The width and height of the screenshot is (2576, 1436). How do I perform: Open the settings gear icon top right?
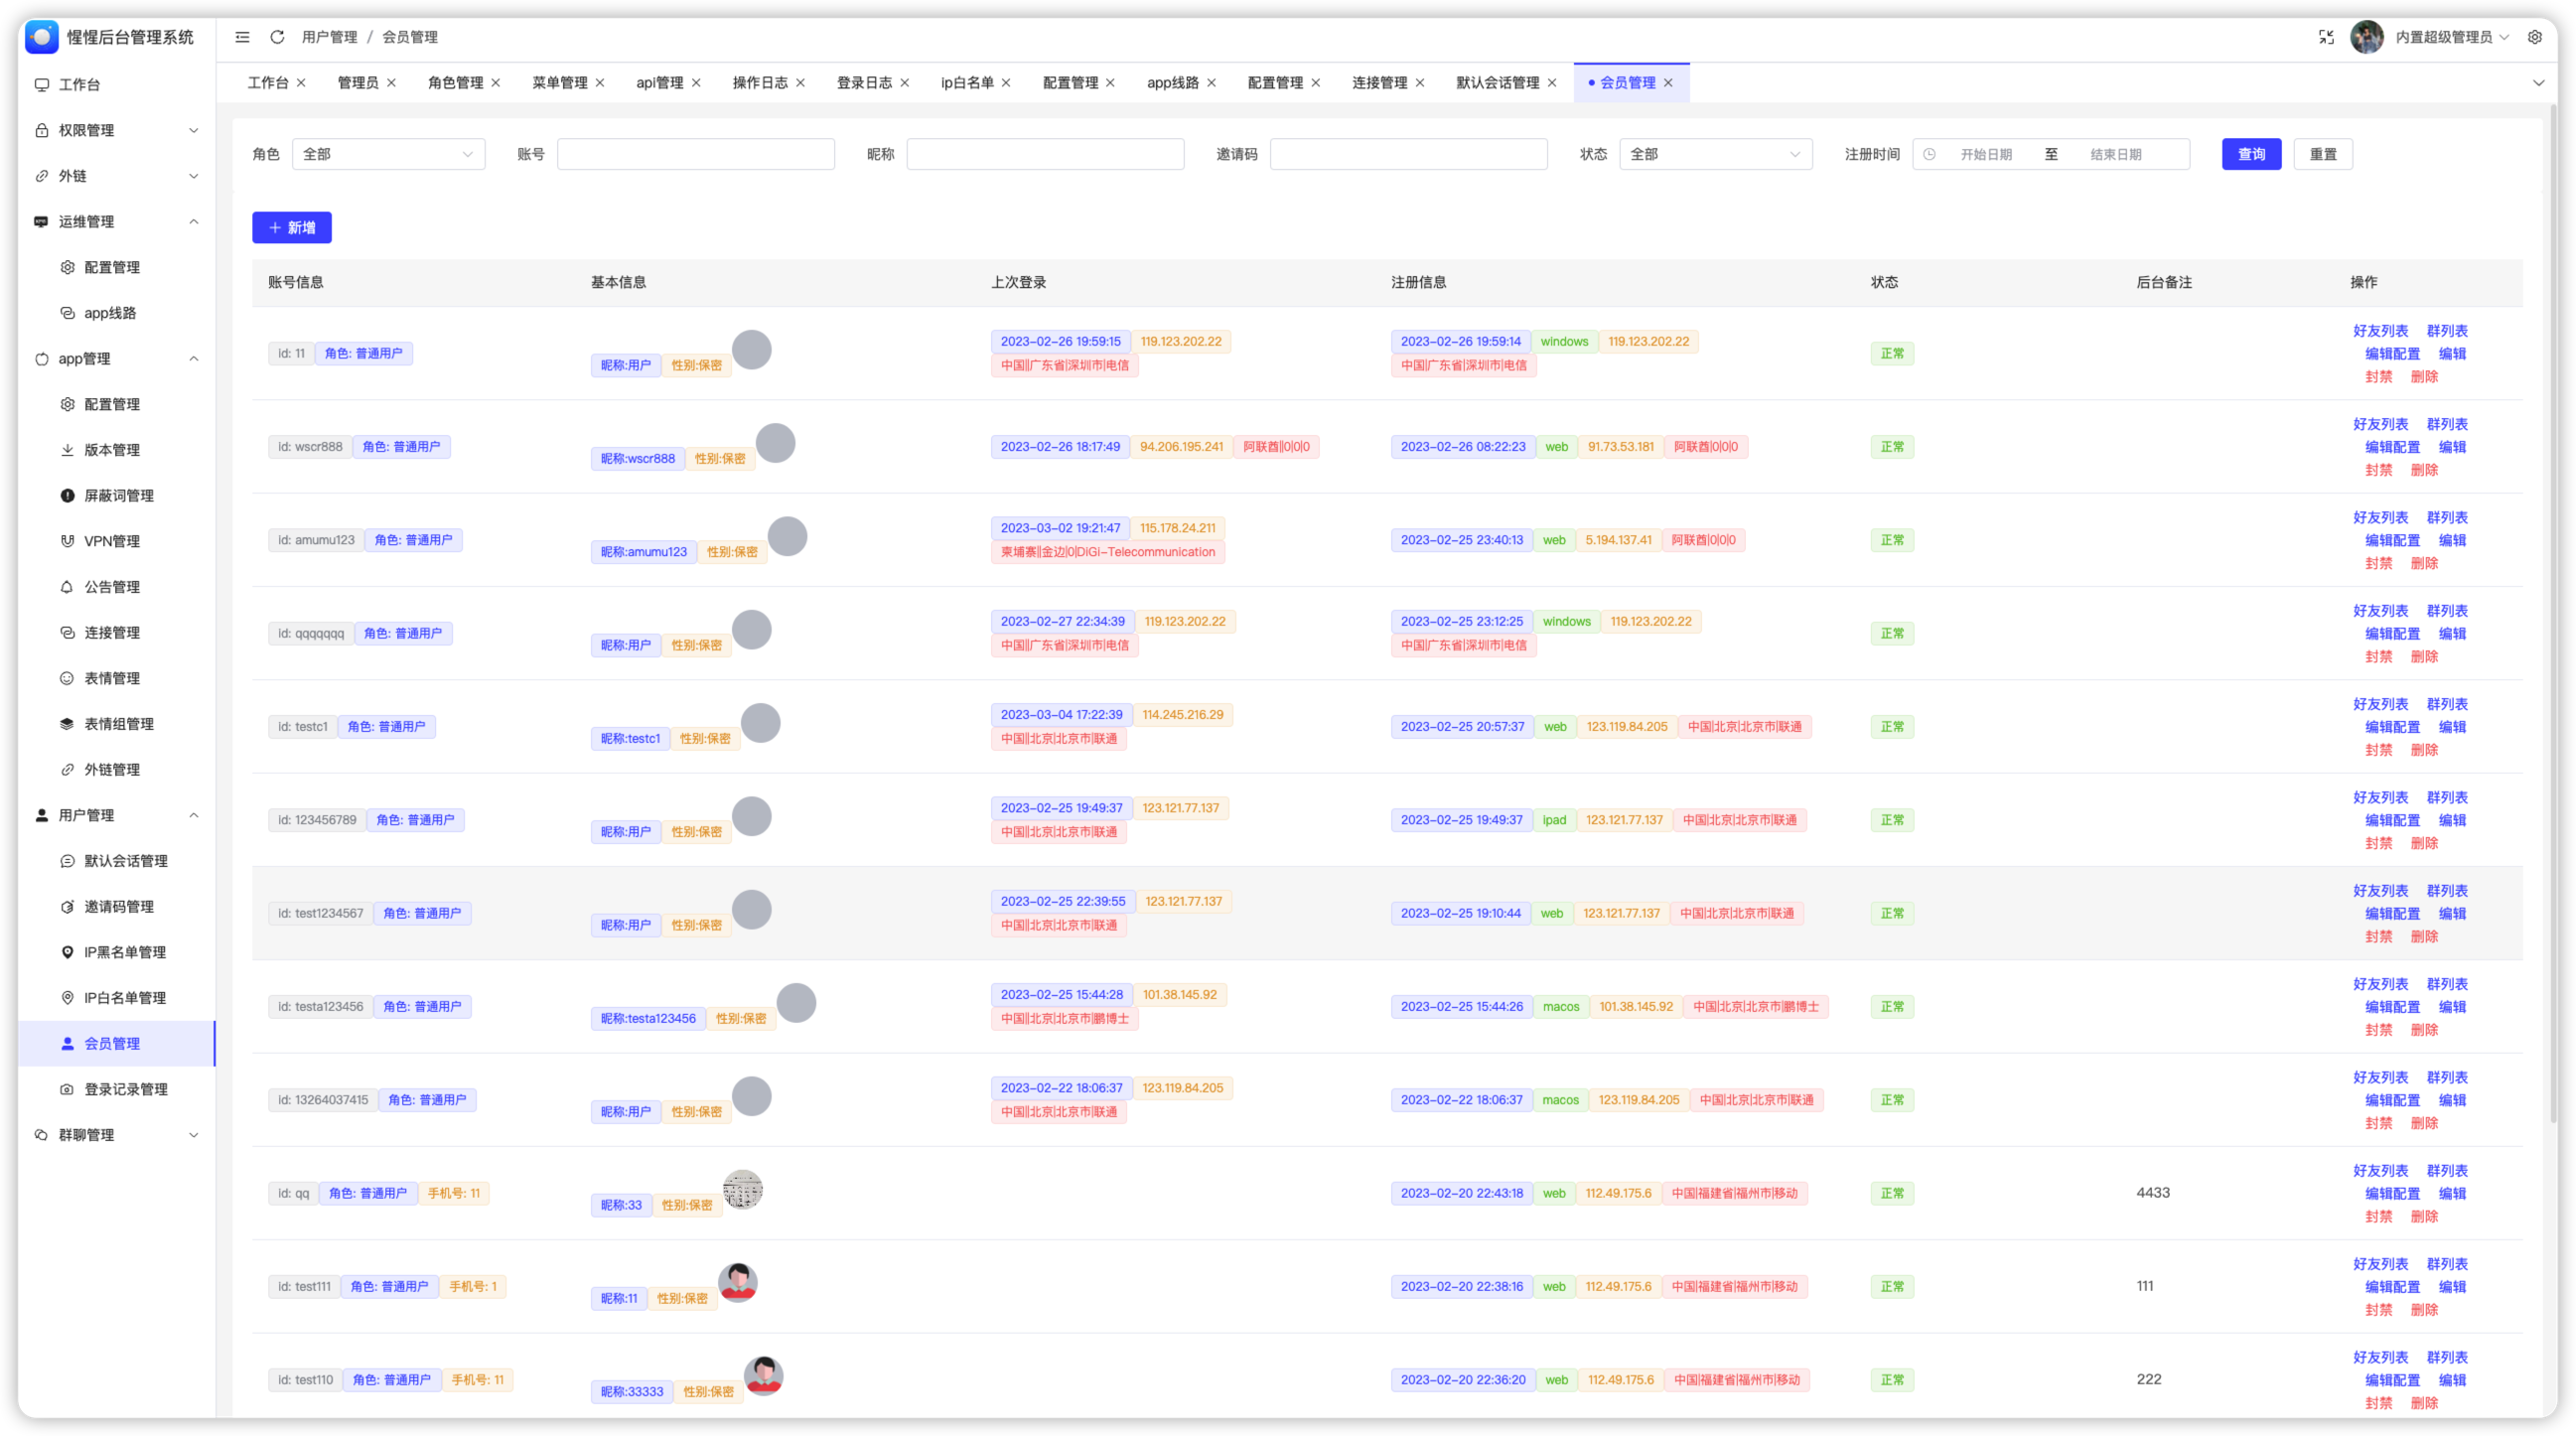click(2534, 37)
